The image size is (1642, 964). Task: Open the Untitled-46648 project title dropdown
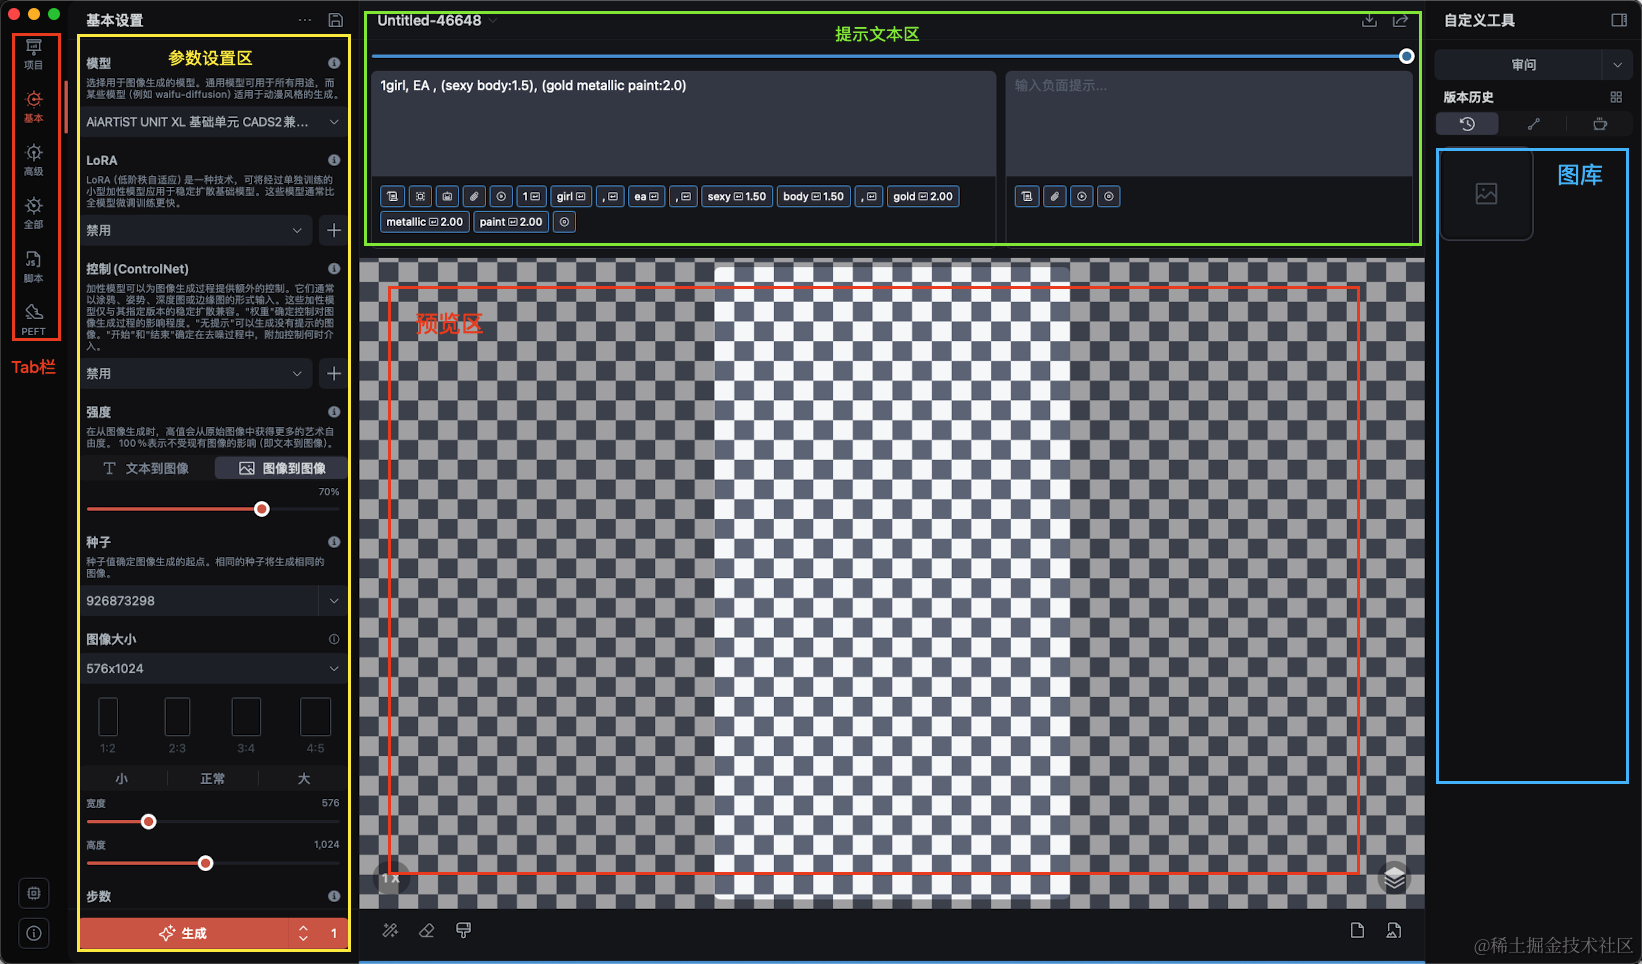tap(437, 20)
